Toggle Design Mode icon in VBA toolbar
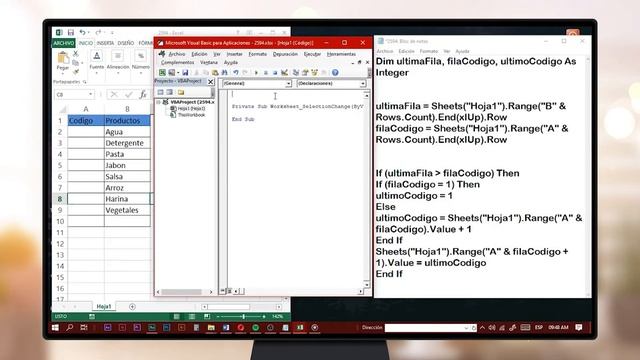This screenshot has width=640, height=360. [x=284, y=73]
